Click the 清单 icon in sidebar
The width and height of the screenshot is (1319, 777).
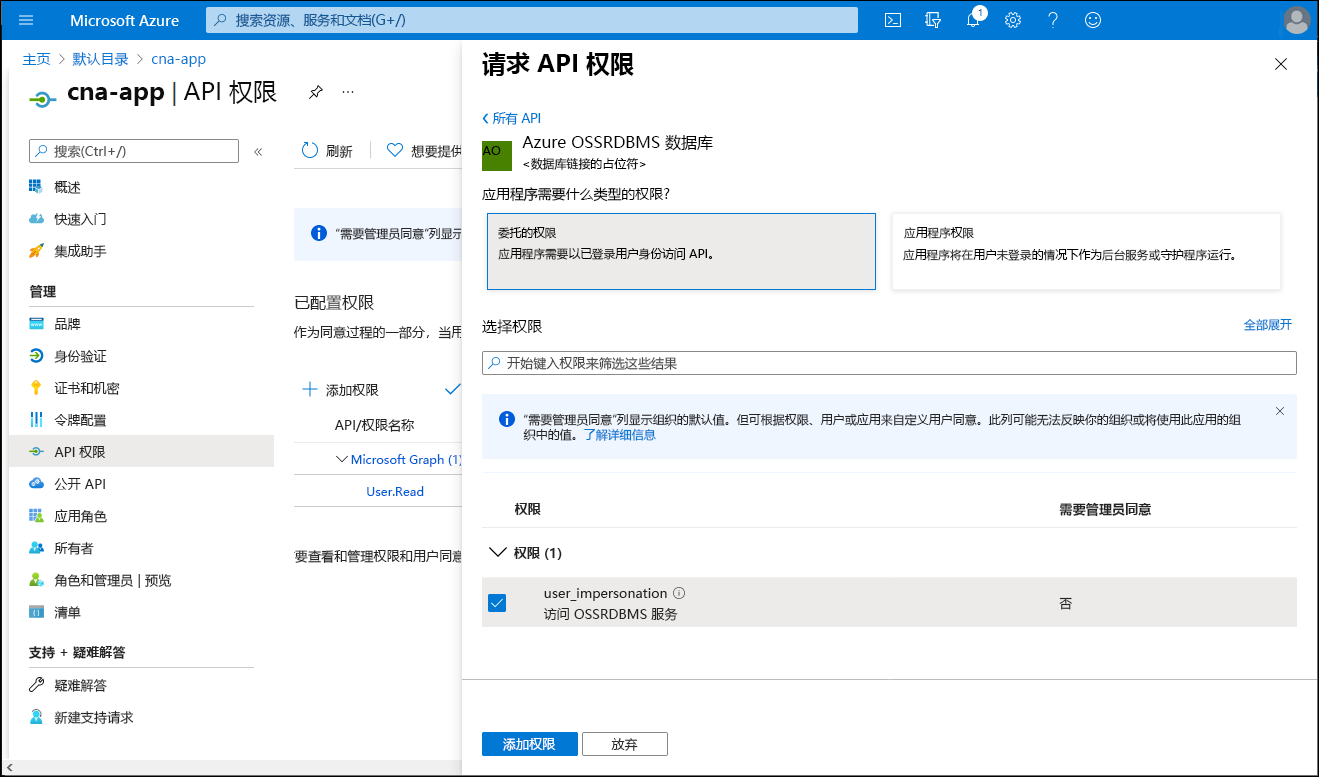tap(36, 612)
